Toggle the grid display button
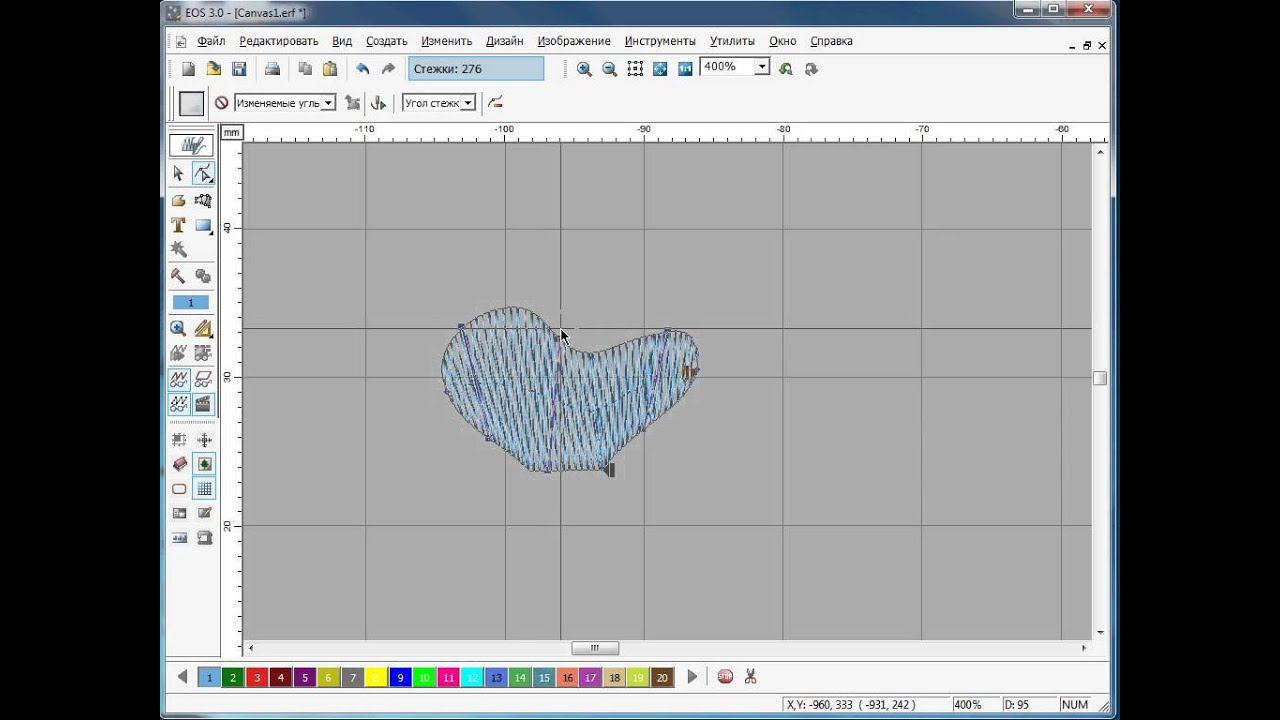The height and width of the screenshot is (720, 1280). click(x=204, y=489)
